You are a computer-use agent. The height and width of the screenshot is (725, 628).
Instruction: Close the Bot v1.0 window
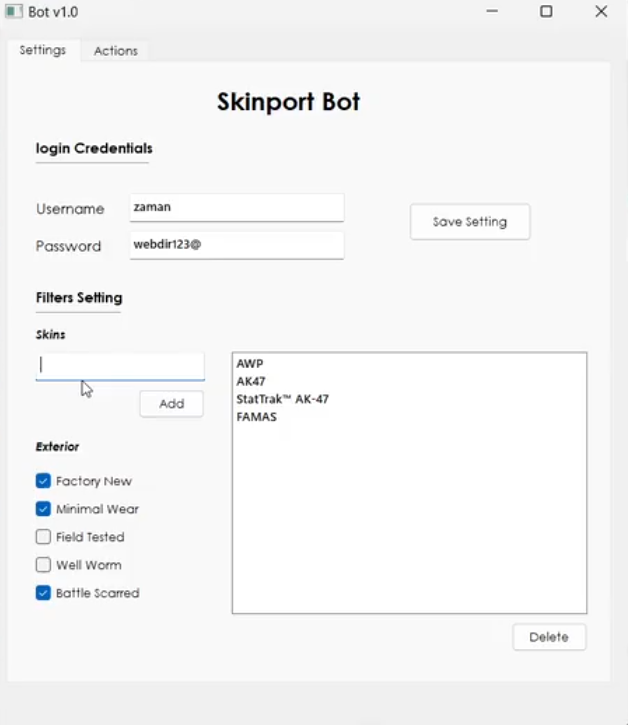[x=601, y=12]
